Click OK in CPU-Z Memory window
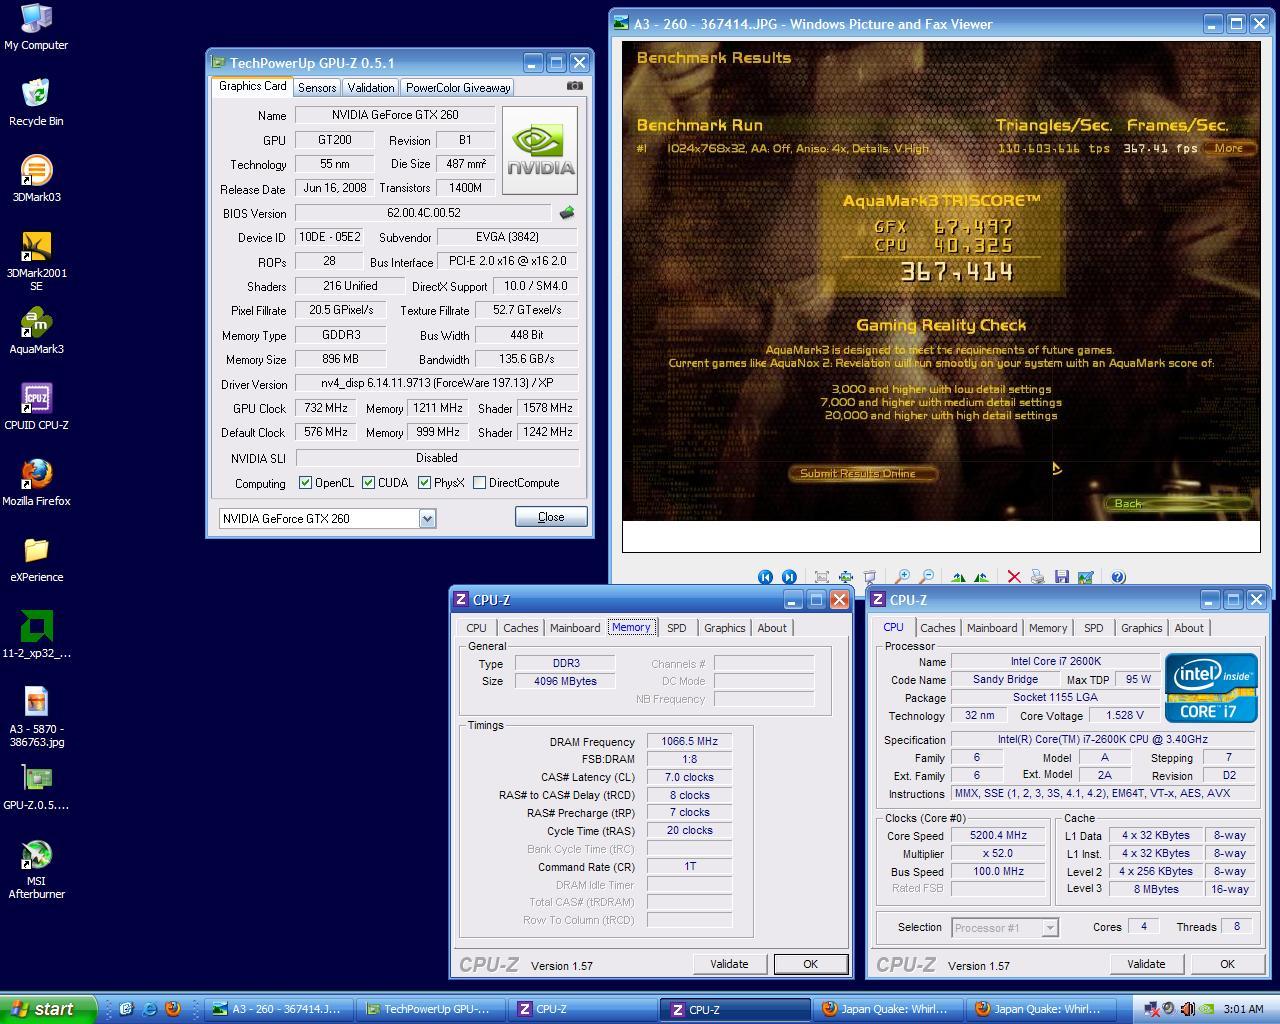The height and width of the screenshot is (1024, 1280). [x=810, y=964]
